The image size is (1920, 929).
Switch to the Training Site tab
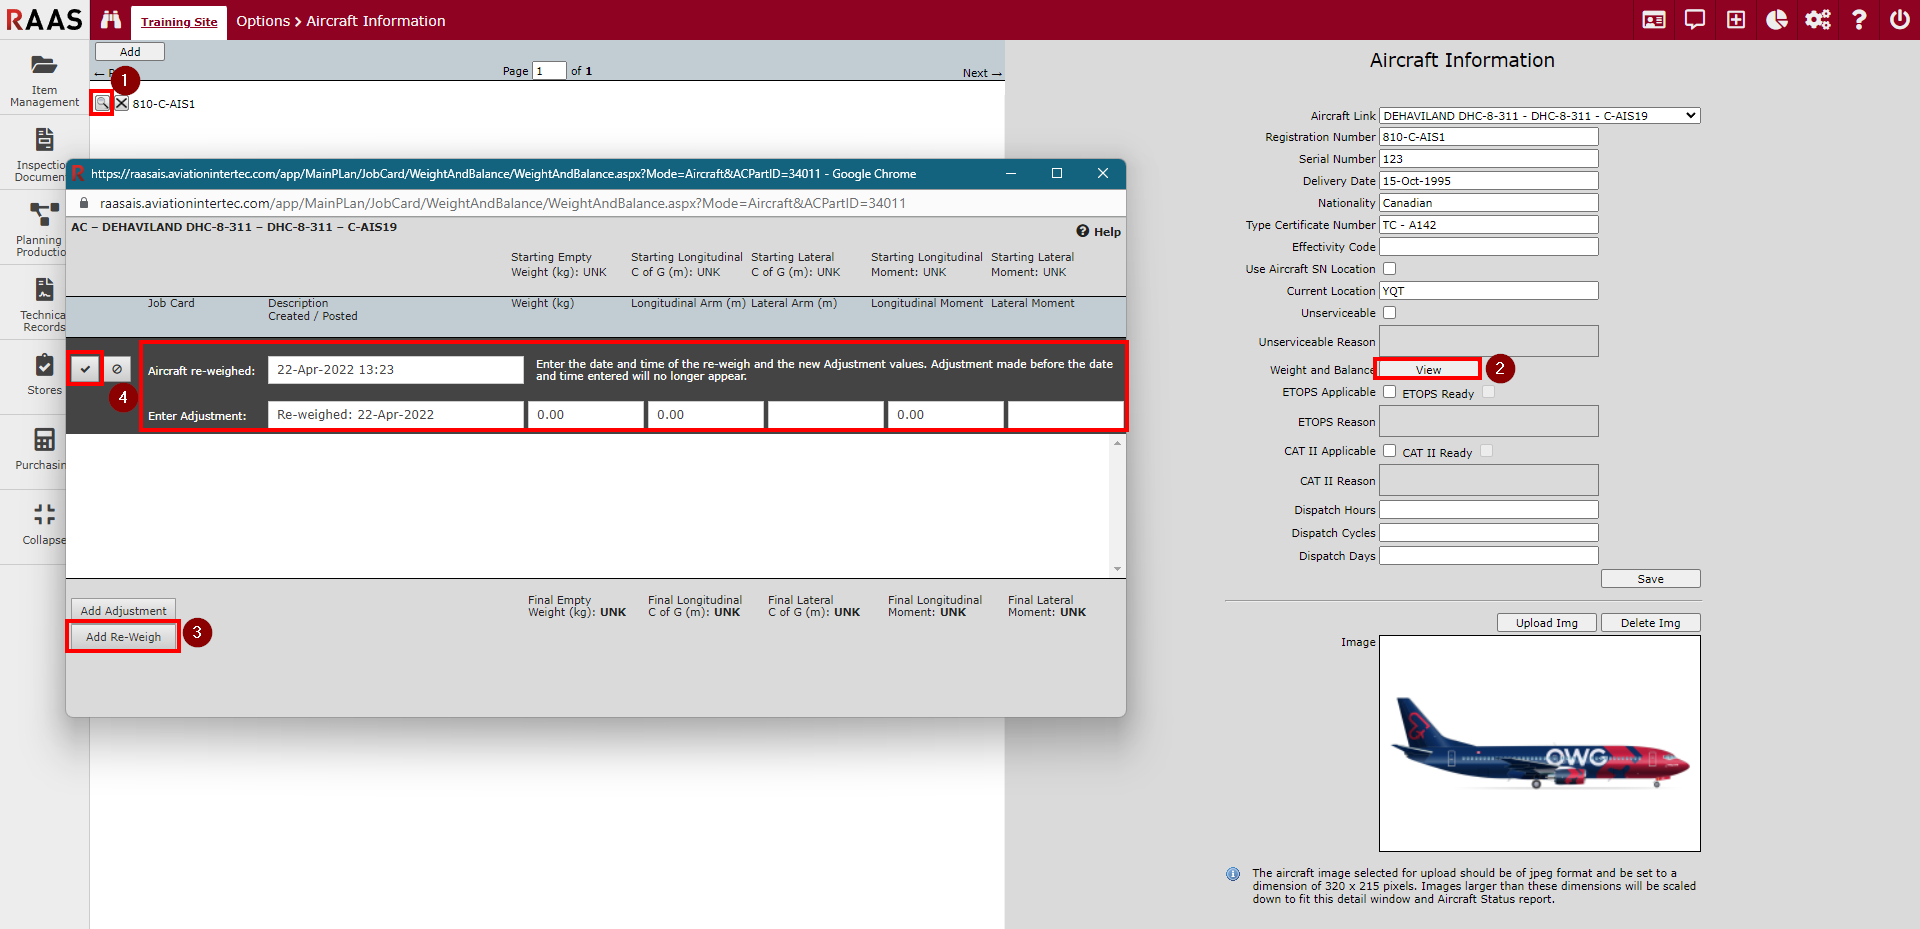coord(179,21)
